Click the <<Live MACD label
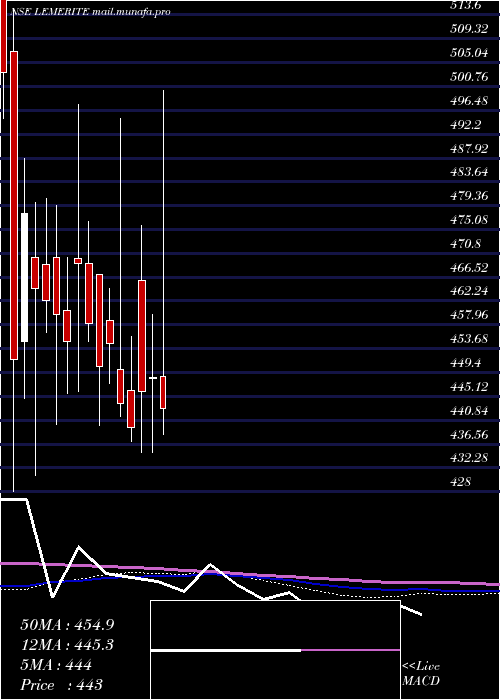Screen dimensions: 500x700 click(421, 674)
